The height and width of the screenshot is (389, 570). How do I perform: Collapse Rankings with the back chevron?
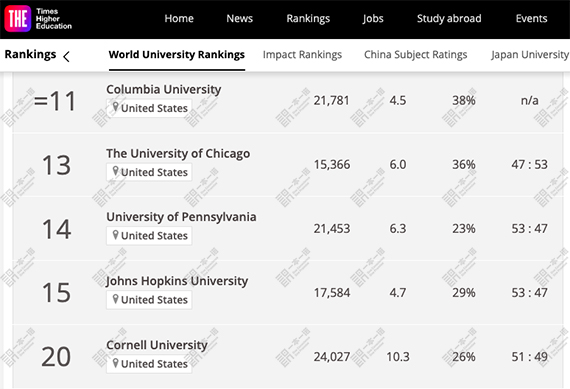point(66,57)
